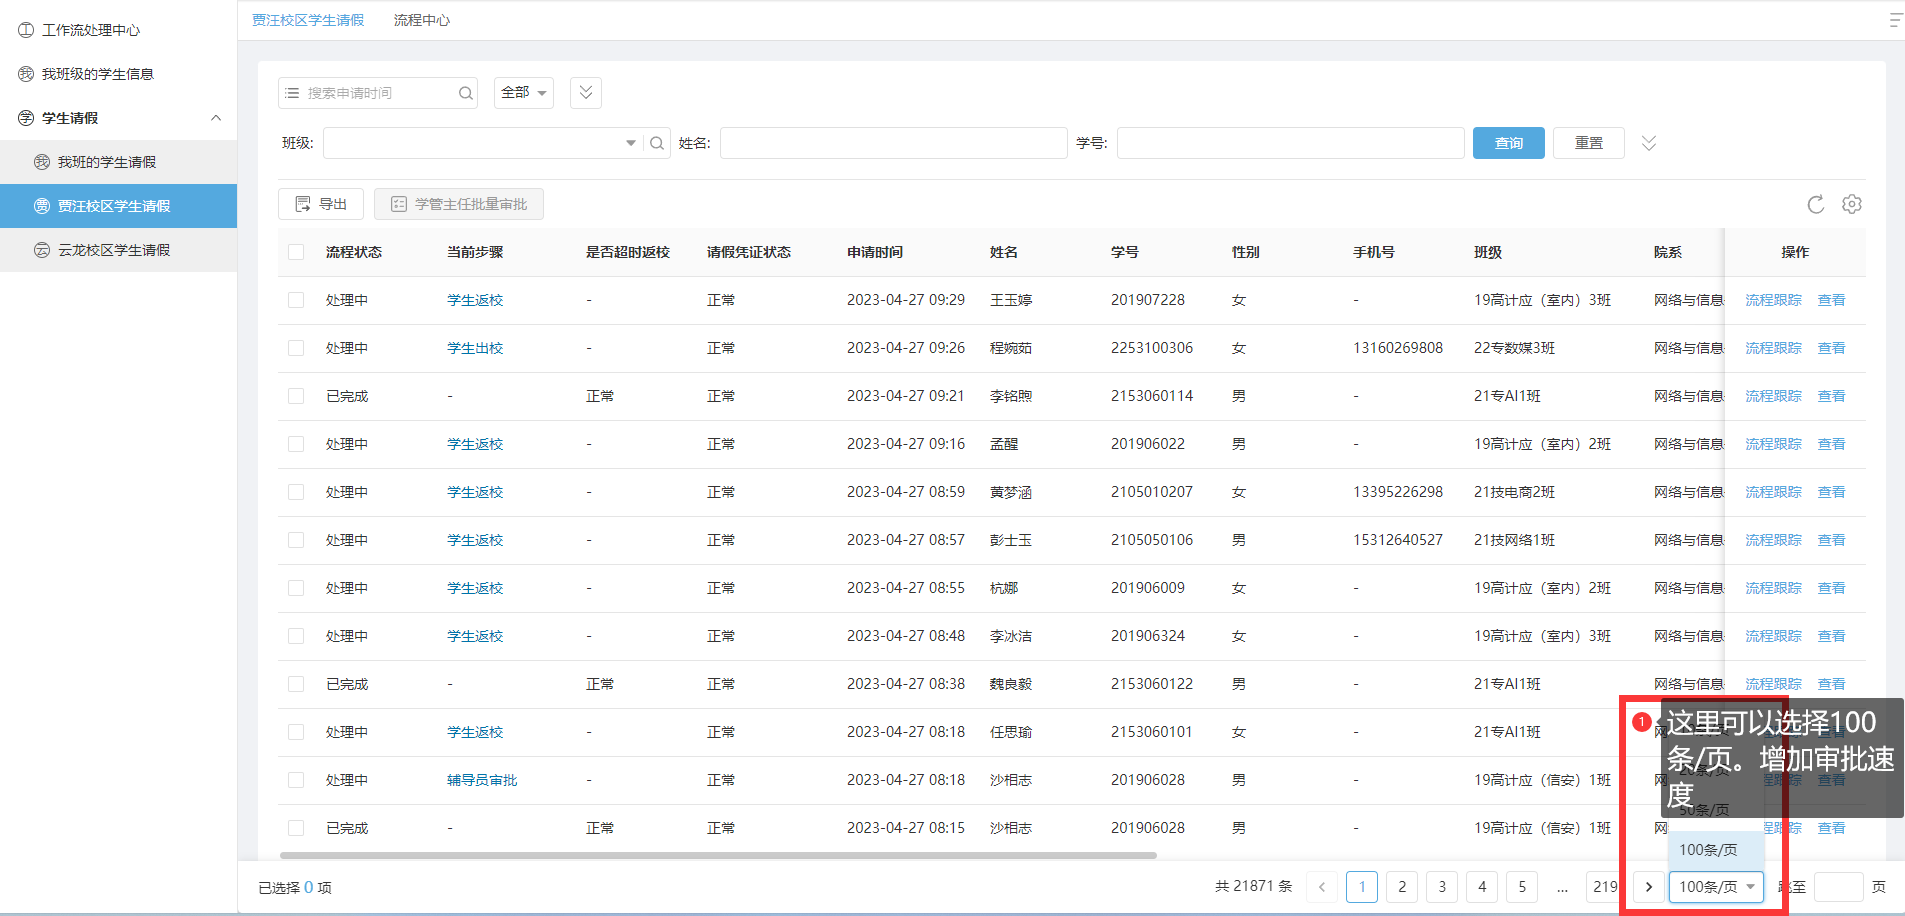Go to page 2
This screenshot has width=1905, height=916.
click(1402, 887)
